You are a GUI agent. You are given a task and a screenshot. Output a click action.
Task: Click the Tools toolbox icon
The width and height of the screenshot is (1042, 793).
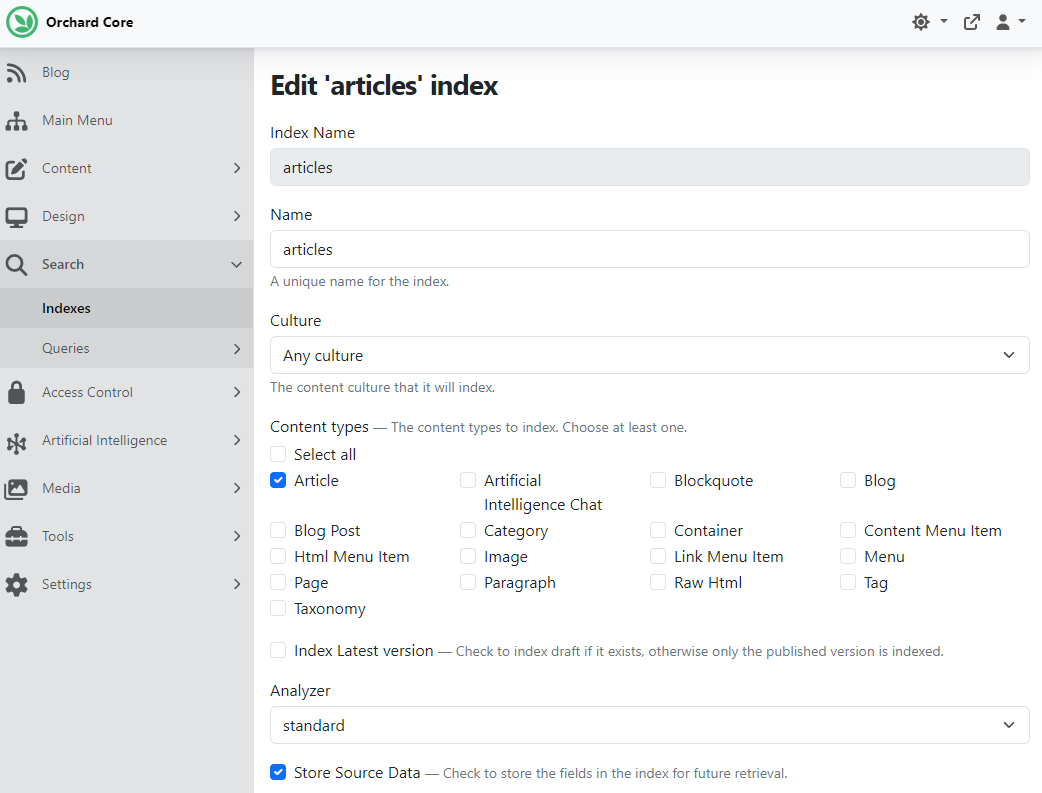16,536
